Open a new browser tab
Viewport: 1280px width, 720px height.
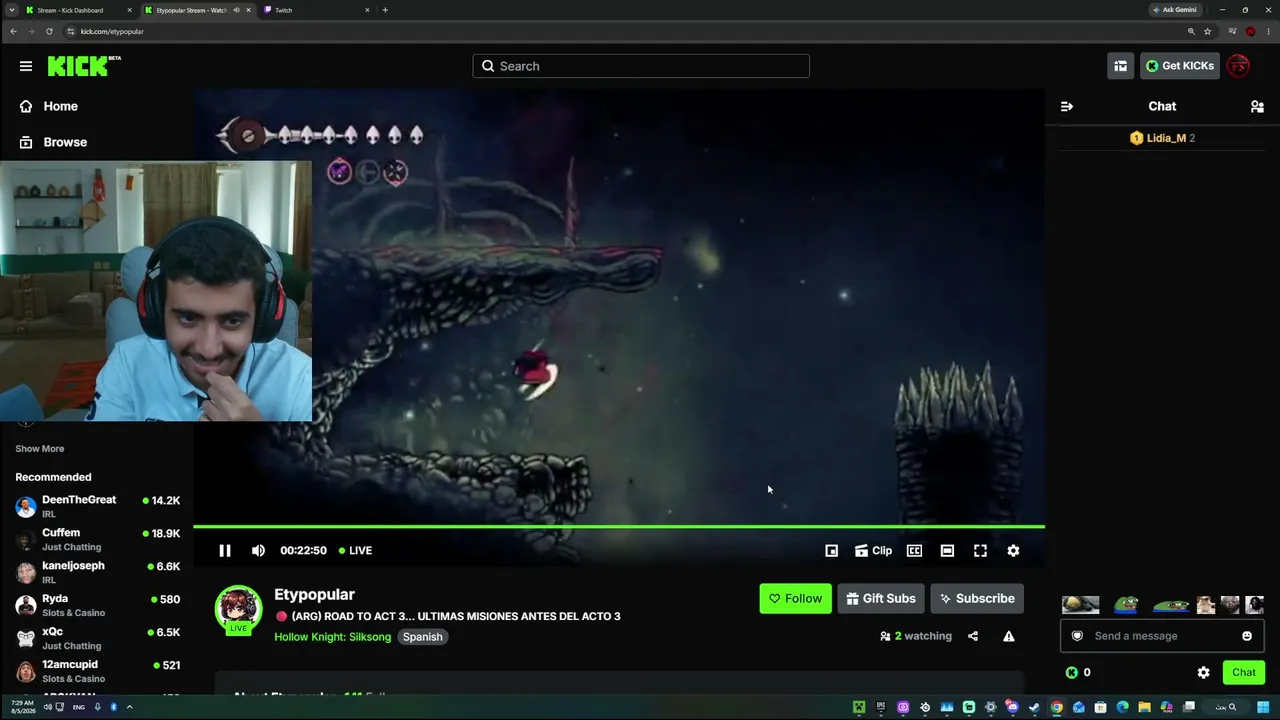pos(385,10)
